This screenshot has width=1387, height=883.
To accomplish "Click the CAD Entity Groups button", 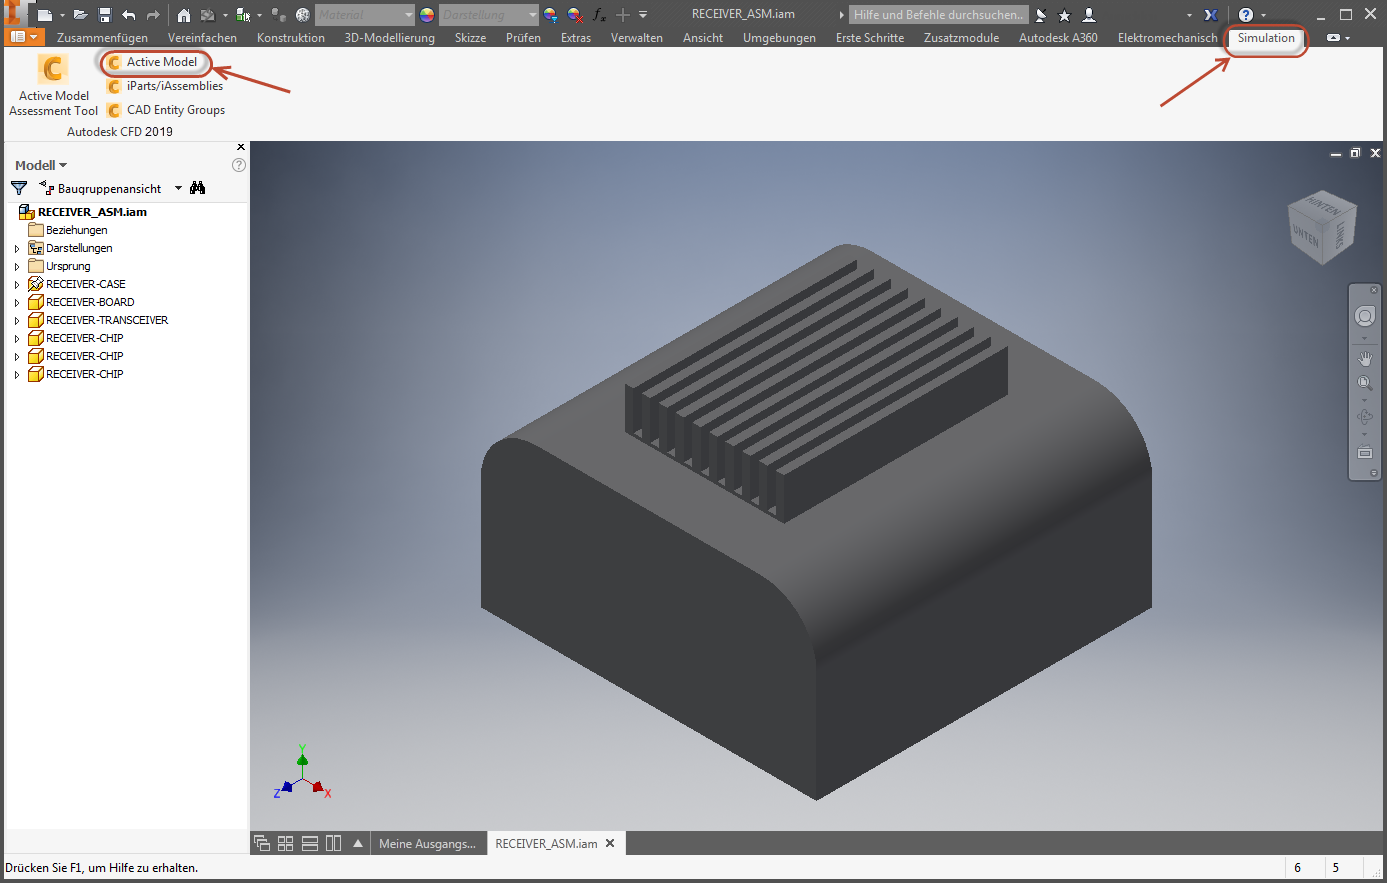I will [167, 110].
